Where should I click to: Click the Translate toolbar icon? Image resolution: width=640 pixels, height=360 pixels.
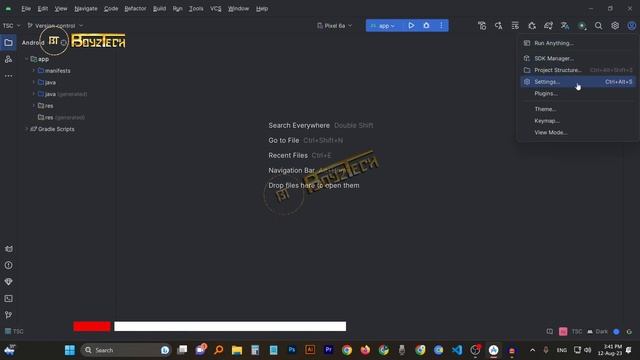tap(565, 26)
